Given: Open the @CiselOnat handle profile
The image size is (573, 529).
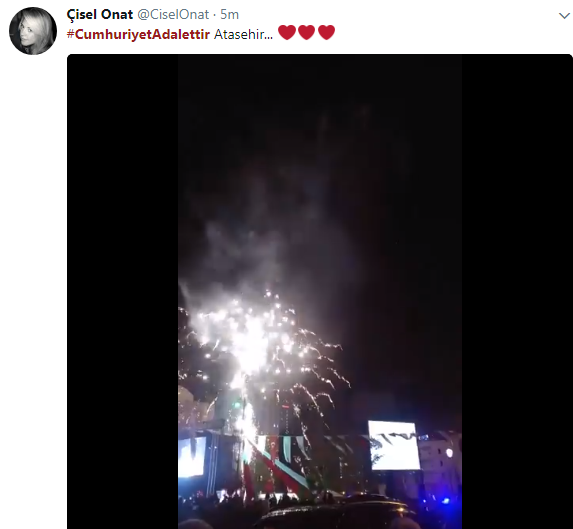Looking at the screenshot, I should 173,15.
